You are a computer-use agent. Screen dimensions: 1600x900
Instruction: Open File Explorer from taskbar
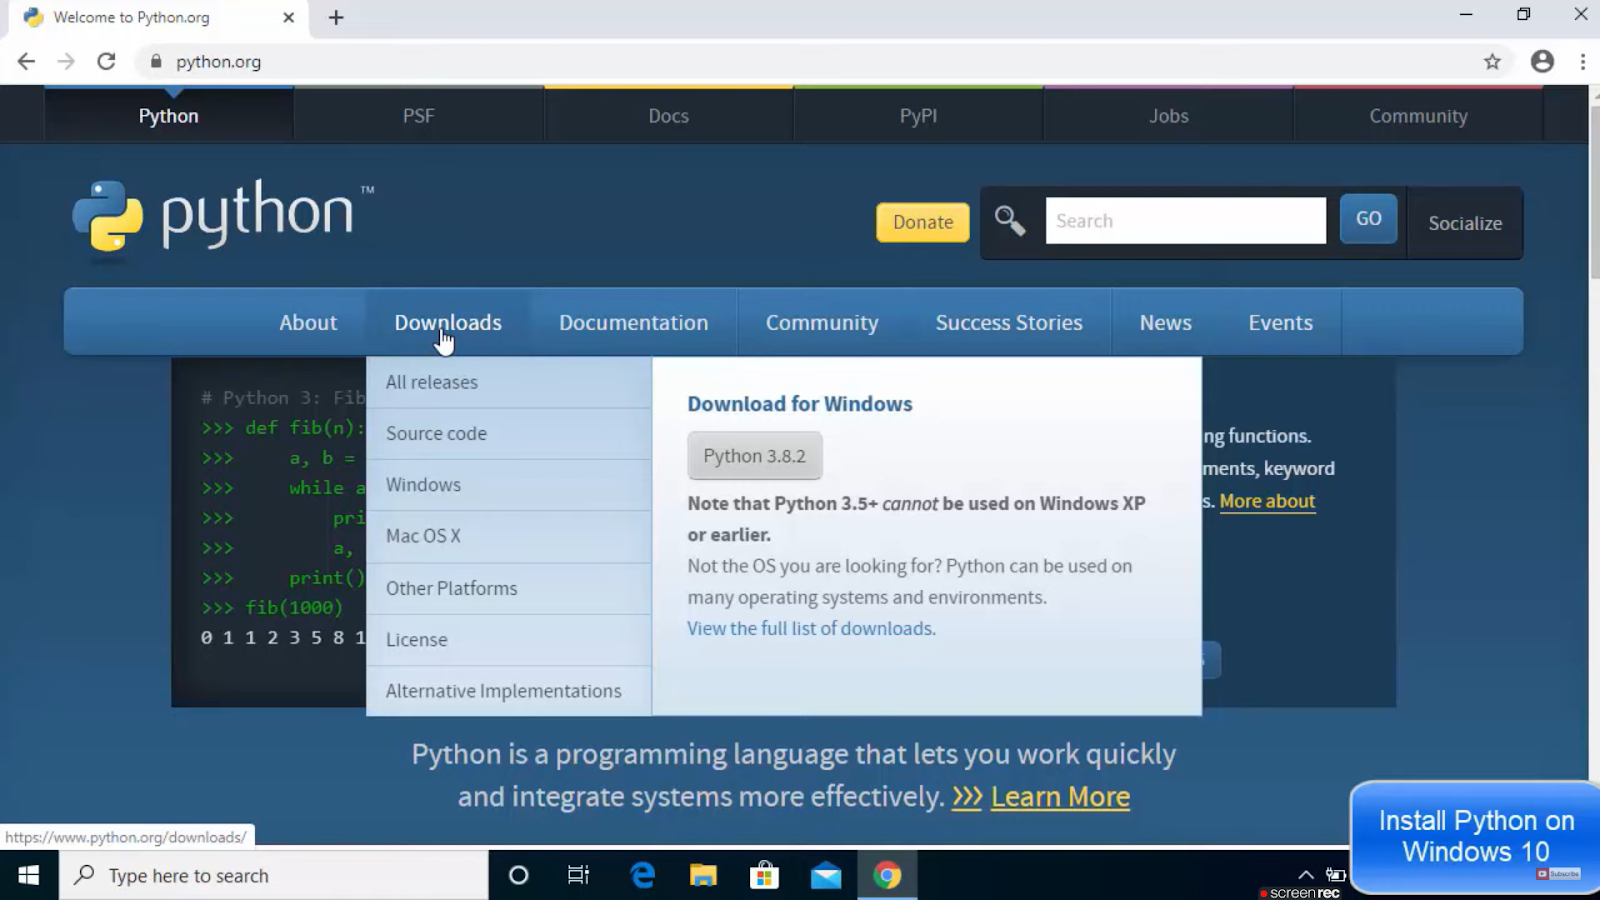704,875
